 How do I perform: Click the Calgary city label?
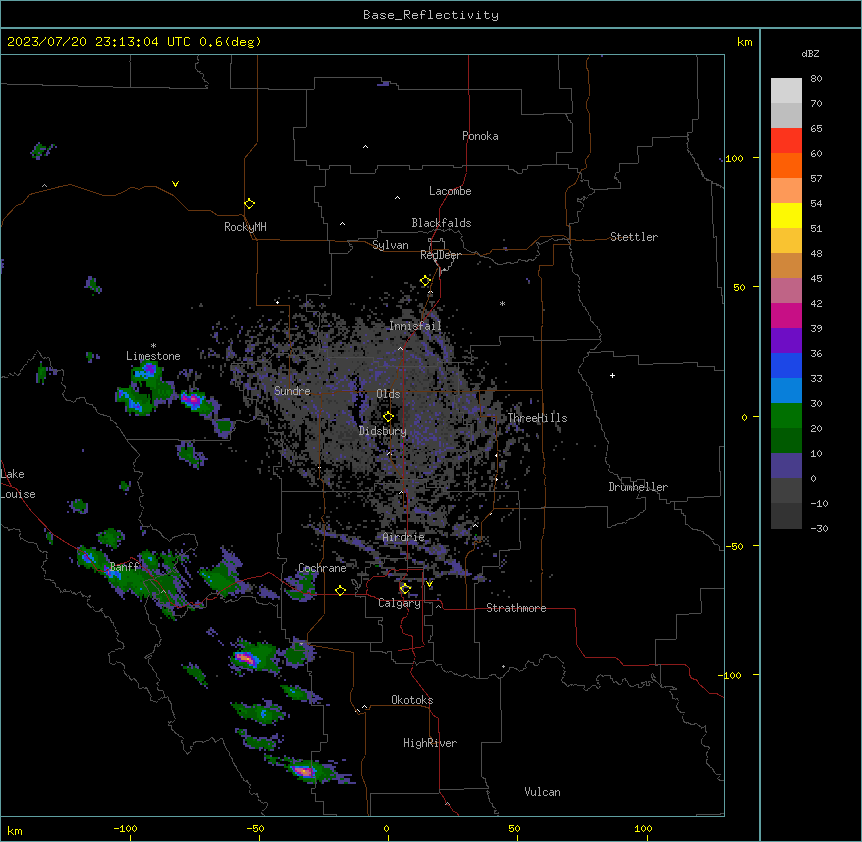tap(400, 603)
